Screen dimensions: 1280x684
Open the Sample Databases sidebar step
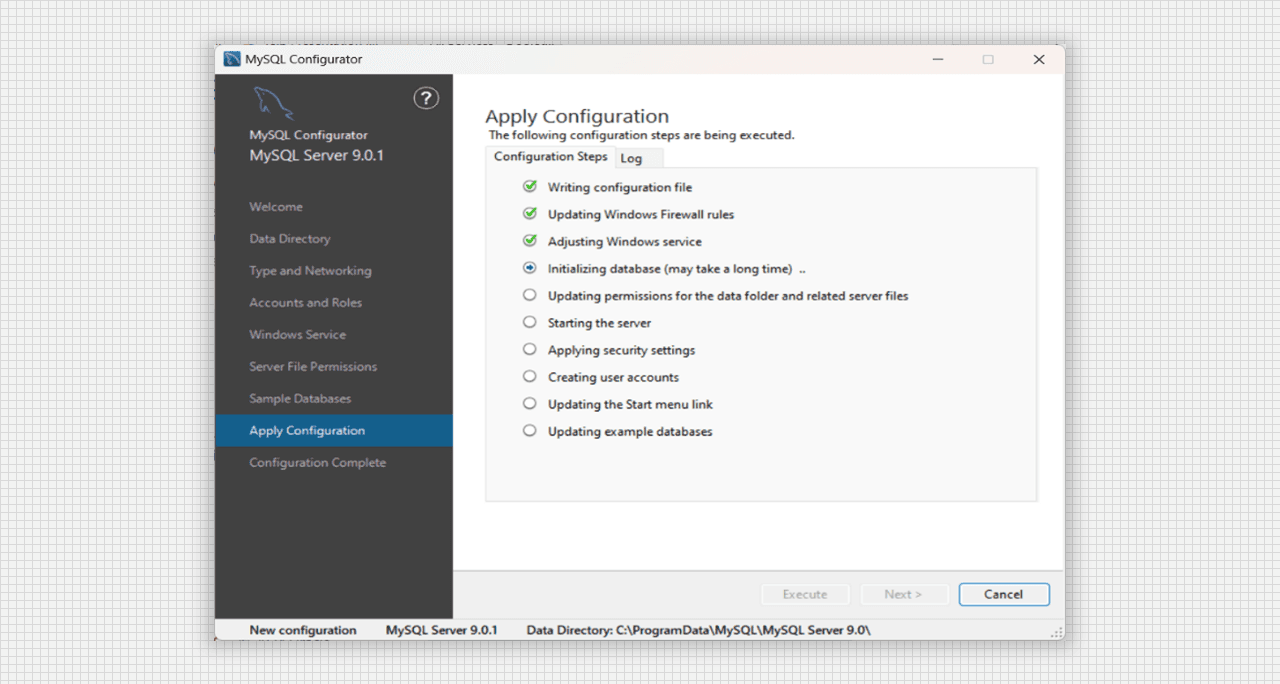pyautogui.click(x=300, y=399)
